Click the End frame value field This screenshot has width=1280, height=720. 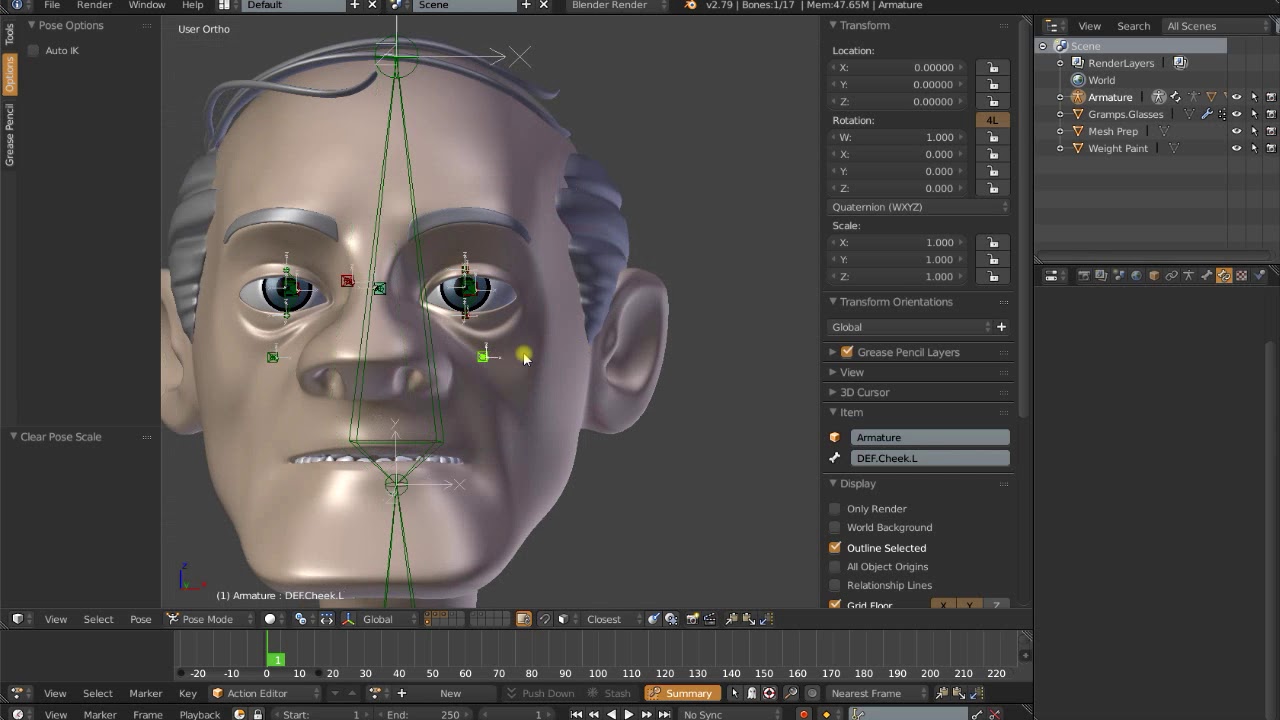[x=425, y=714]
